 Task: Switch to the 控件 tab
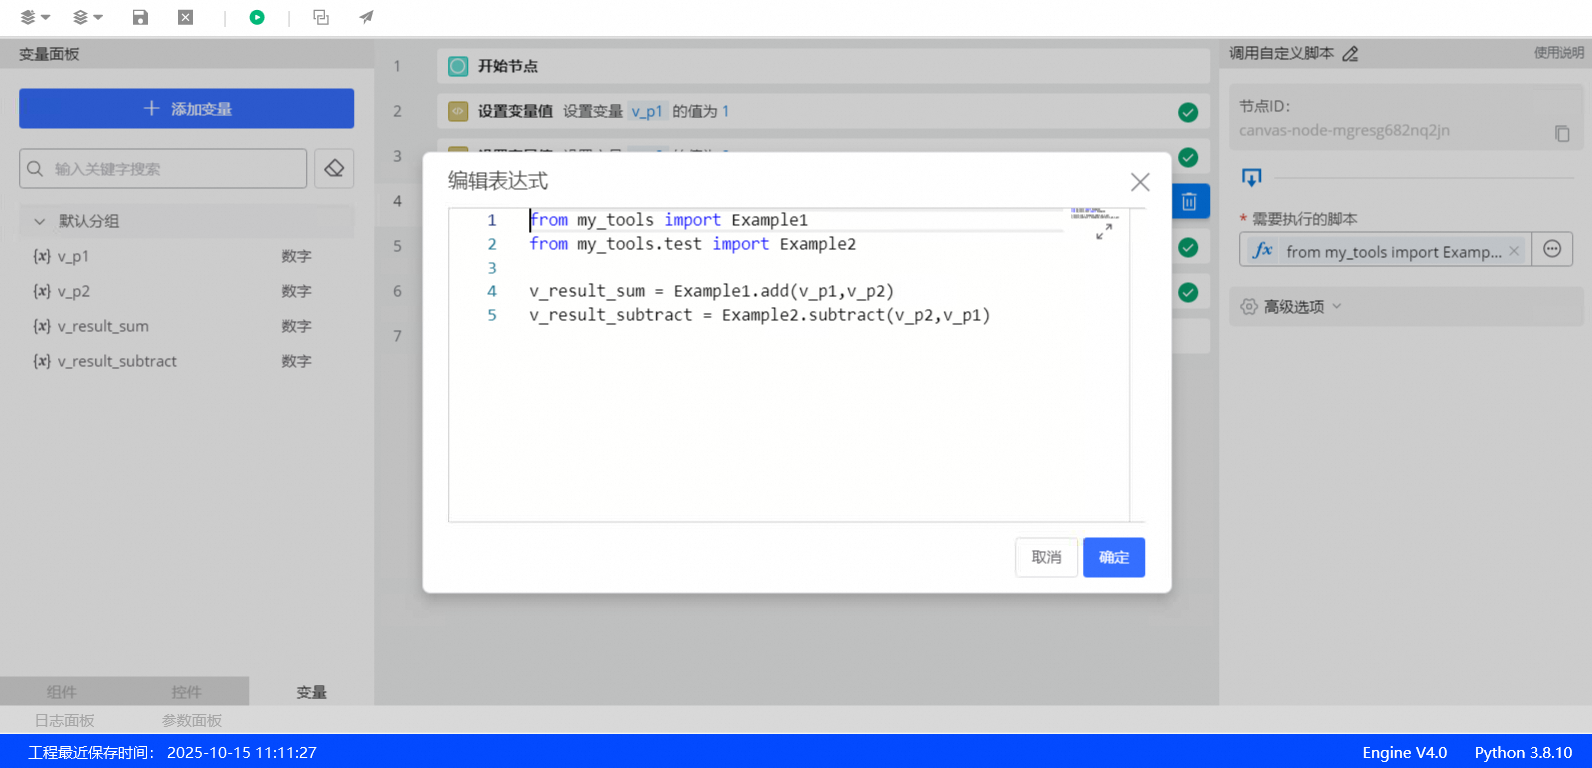point(186,691)
